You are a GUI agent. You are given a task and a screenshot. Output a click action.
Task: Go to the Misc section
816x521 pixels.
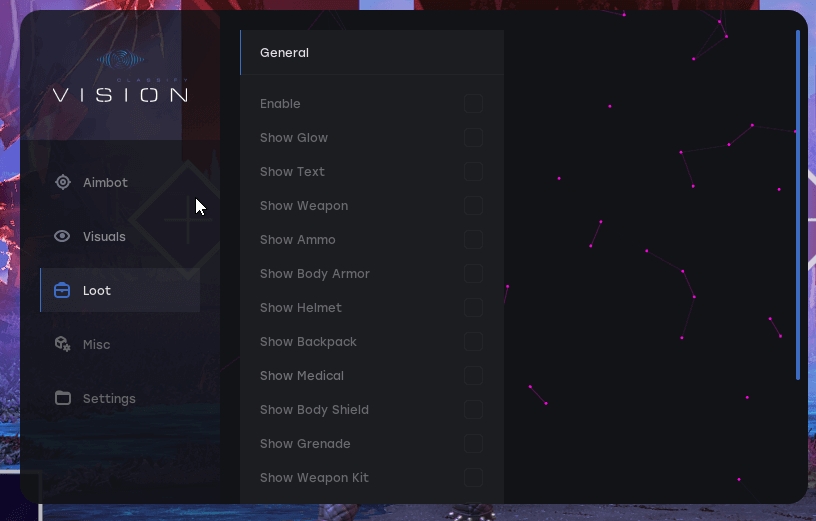(120, 344)
